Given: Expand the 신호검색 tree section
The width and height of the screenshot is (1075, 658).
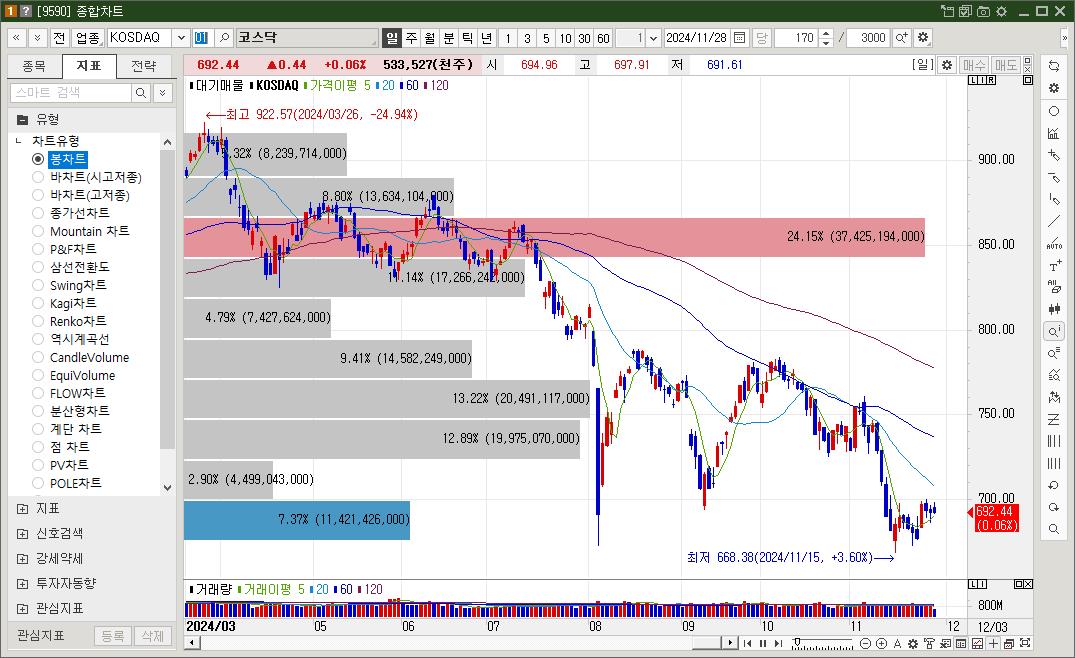Looking at the screenshot, I should [23, 533].
